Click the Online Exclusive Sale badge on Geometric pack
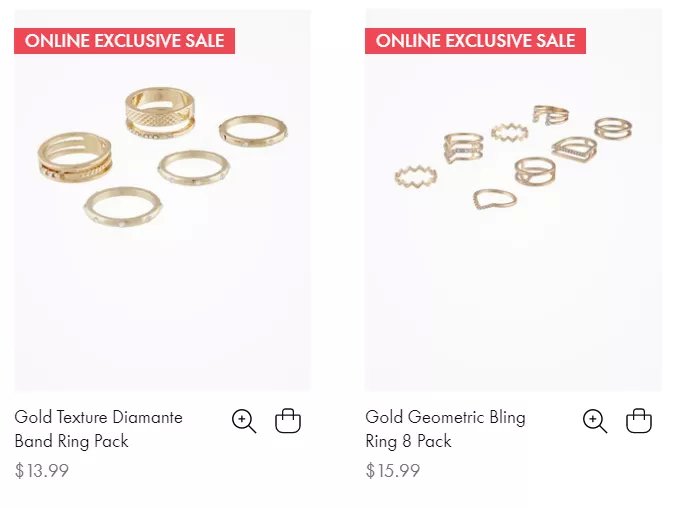The height and width of the screenshot is (508, 678). (x=475, y=41)
